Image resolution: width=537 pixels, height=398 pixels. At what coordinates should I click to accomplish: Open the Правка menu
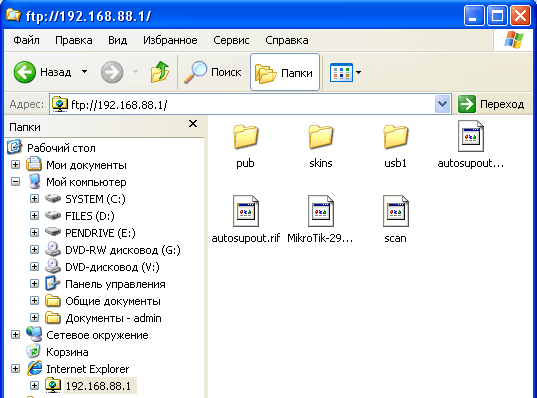74,40
